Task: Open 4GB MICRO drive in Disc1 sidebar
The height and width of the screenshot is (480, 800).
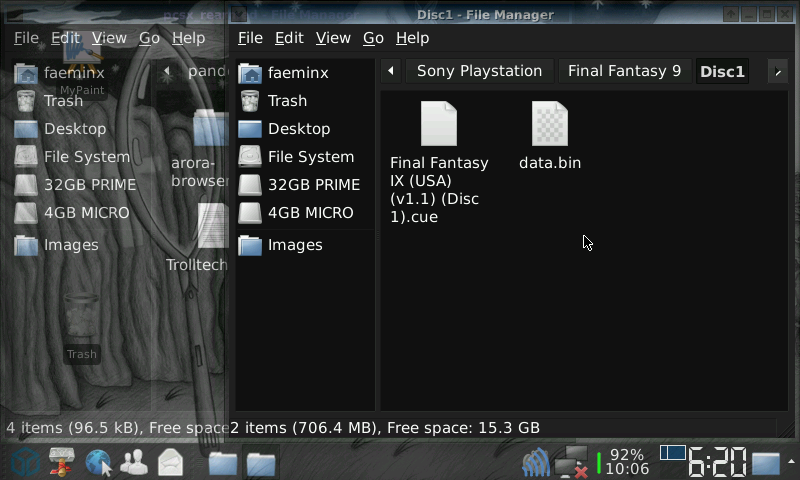Action: (x=310, y=213)
